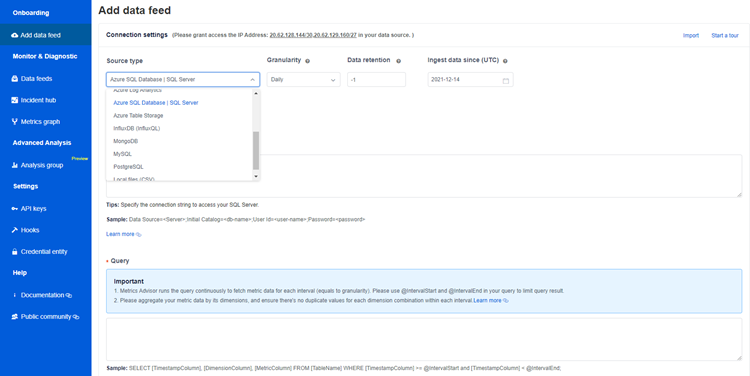This screenshot has width=750, height=376.
Task: Click the Credential entity lock icon
Action: pyautogui.click(x=14, y=252)
